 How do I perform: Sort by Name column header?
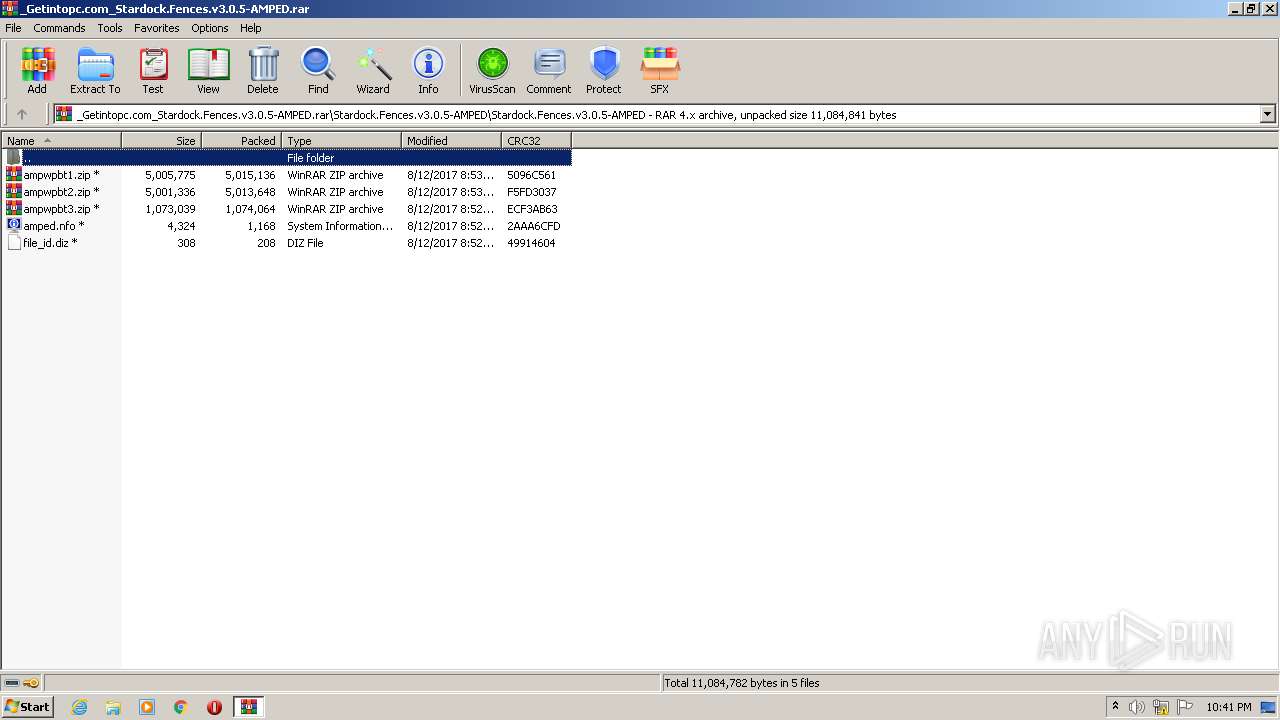coord(61,141)
